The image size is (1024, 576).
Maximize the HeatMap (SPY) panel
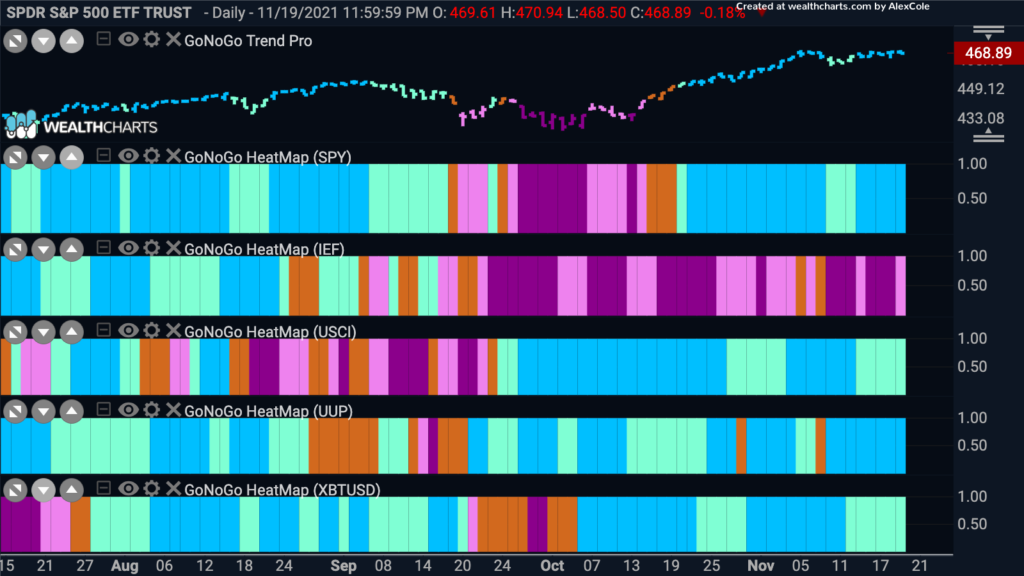tap(15, 157)
